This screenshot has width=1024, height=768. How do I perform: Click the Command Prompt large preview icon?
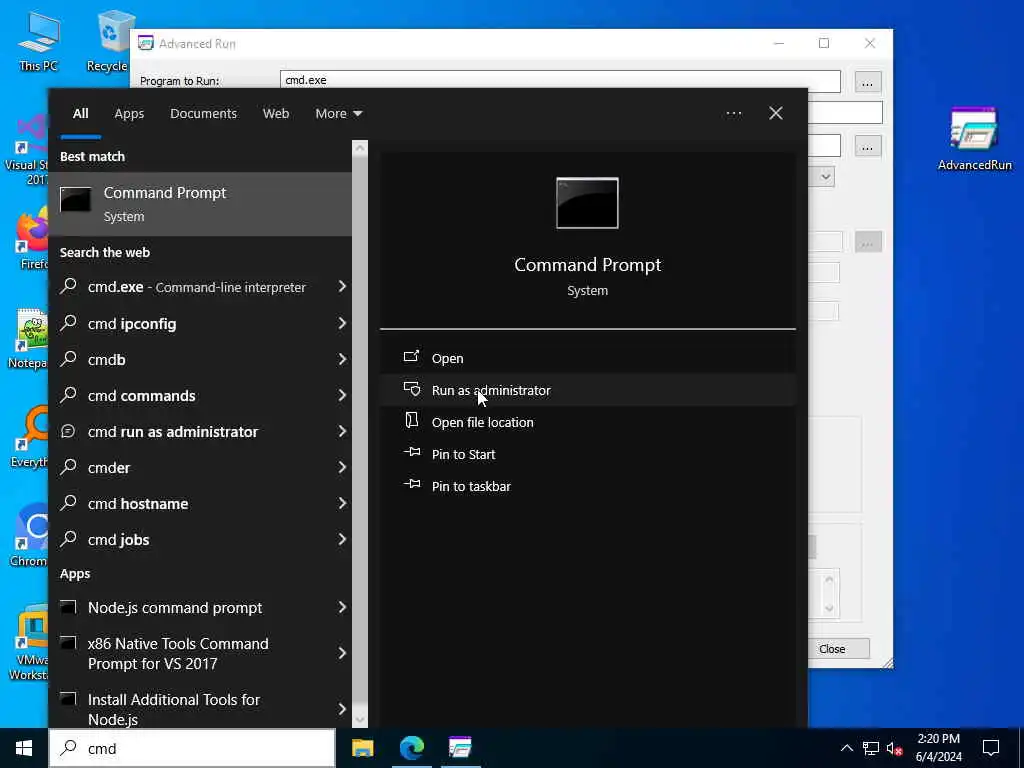pos(587,203)
